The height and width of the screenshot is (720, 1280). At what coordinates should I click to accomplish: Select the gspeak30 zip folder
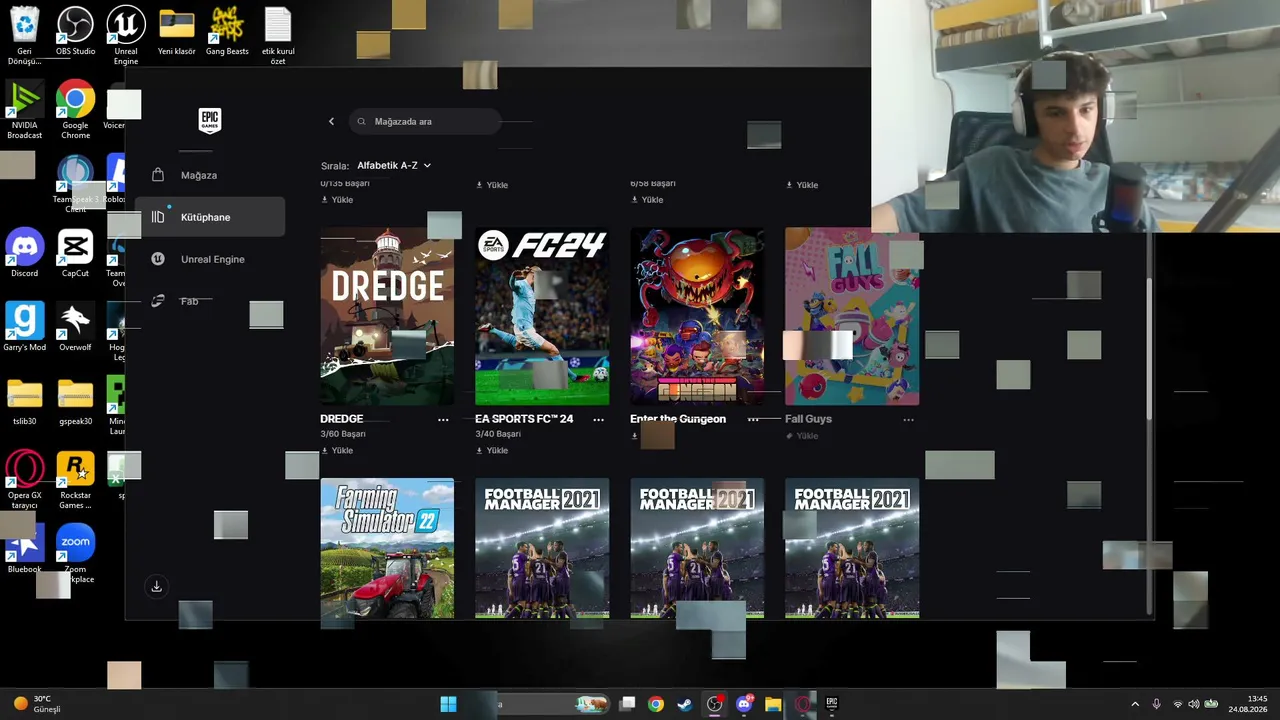pyautogui.click(x=75, y=401)
